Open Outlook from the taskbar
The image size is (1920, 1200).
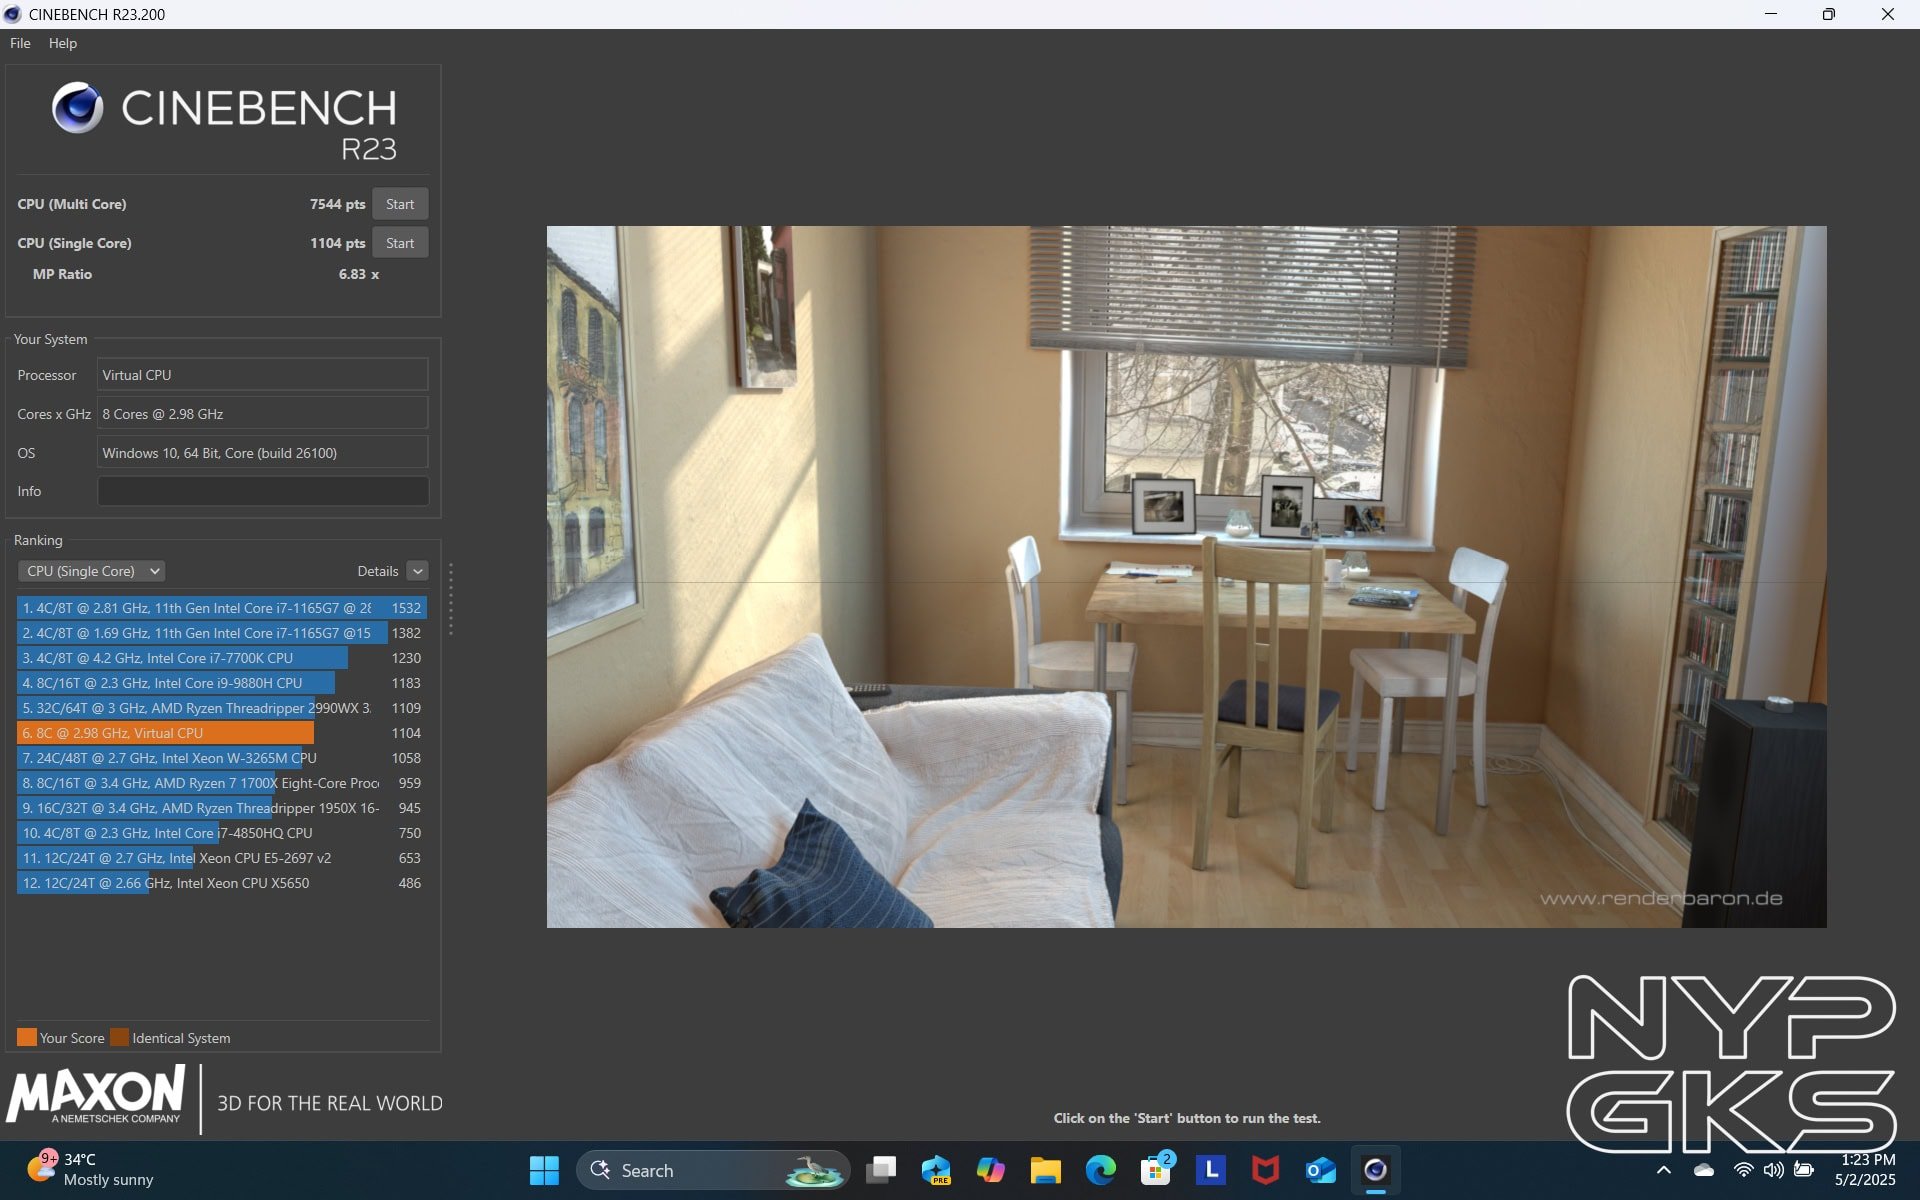pyautogui.click(x=1321, y=1170)
